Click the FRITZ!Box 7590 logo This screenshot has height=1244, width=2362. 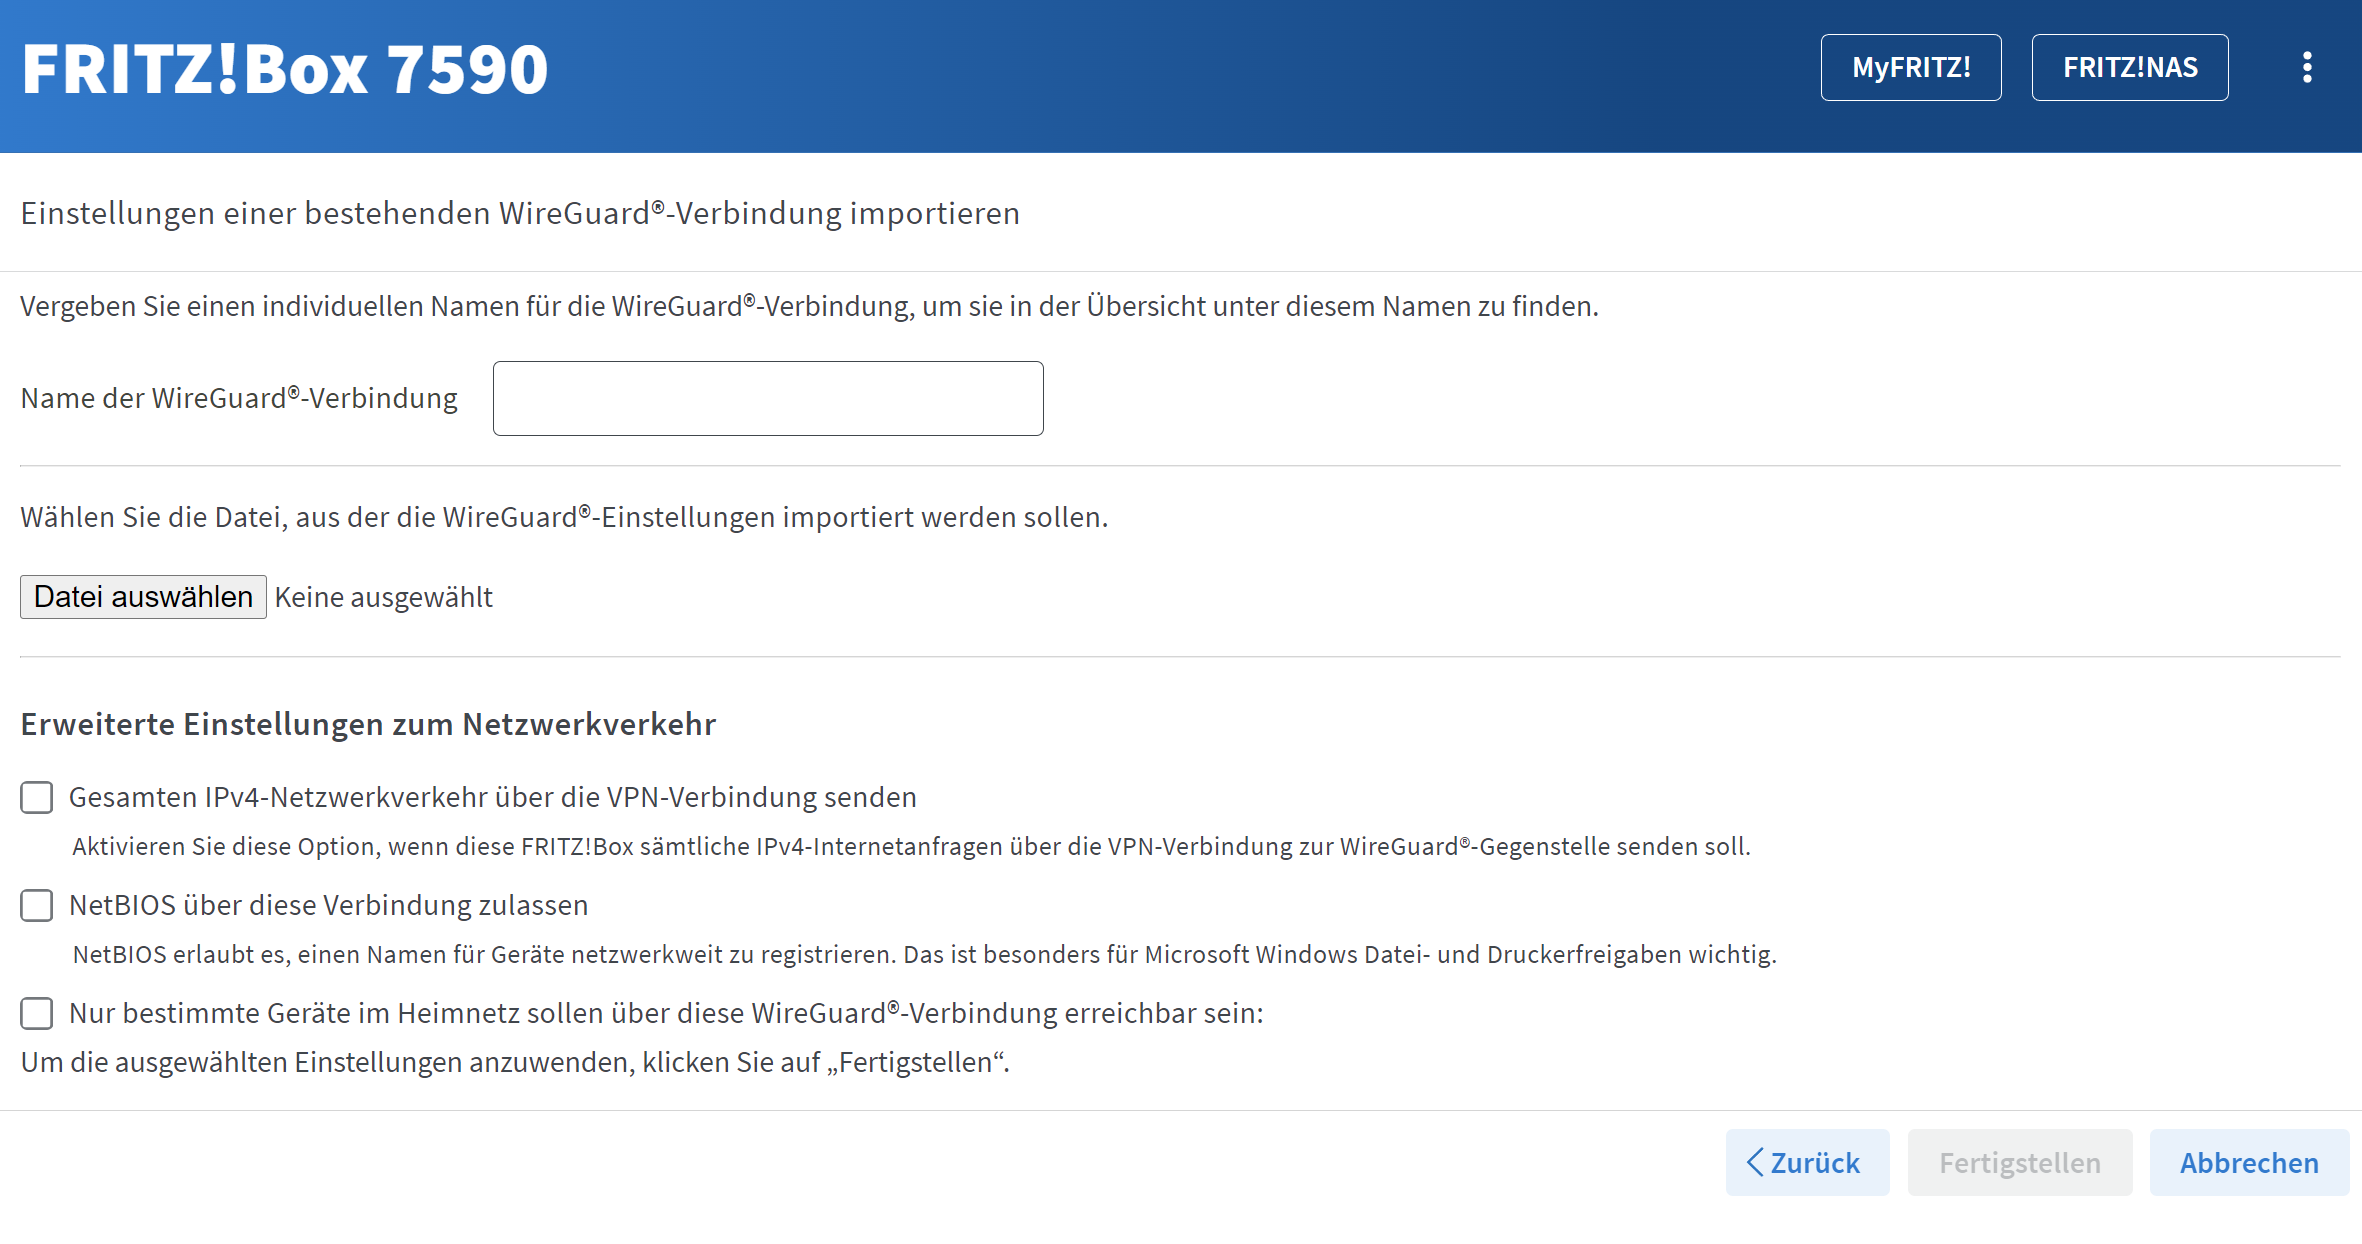pos(285,70)
